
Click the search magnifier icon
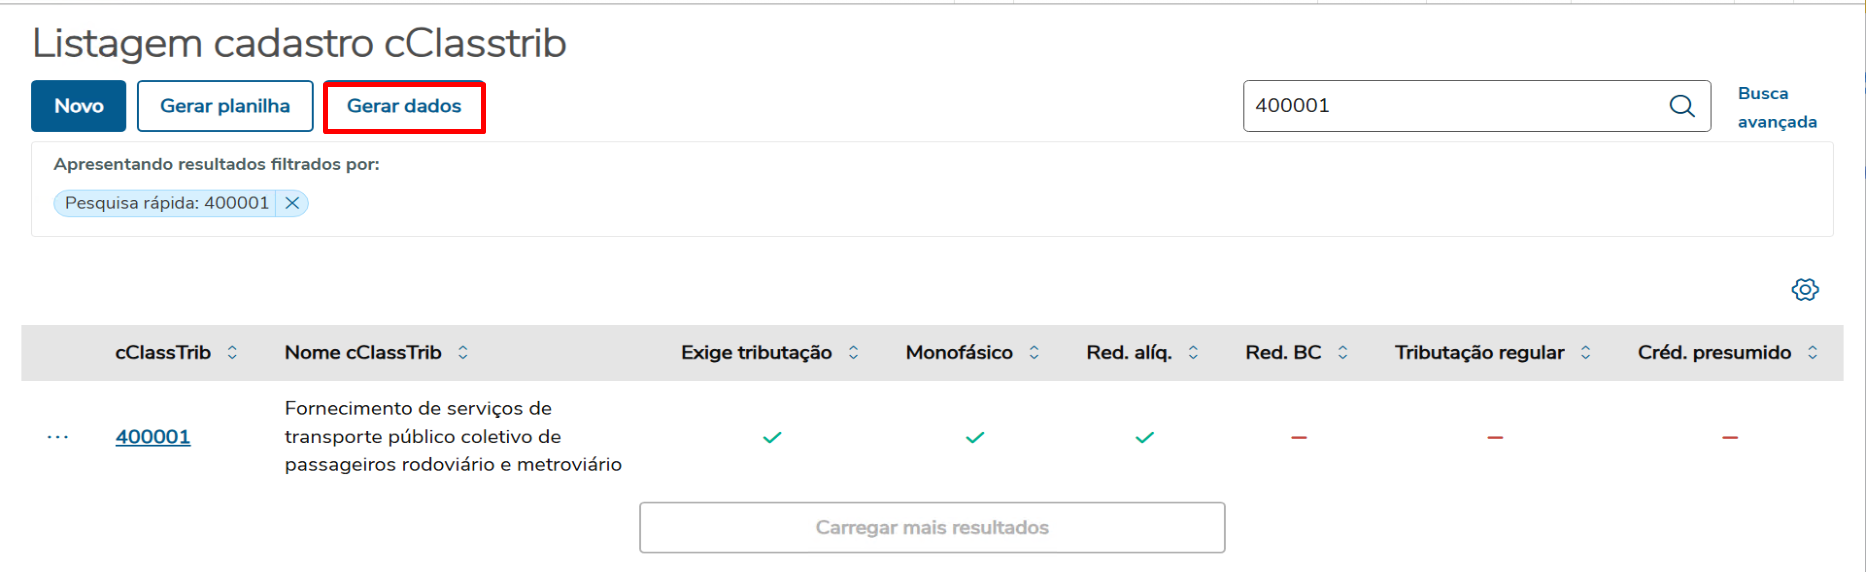point(1682,106)
